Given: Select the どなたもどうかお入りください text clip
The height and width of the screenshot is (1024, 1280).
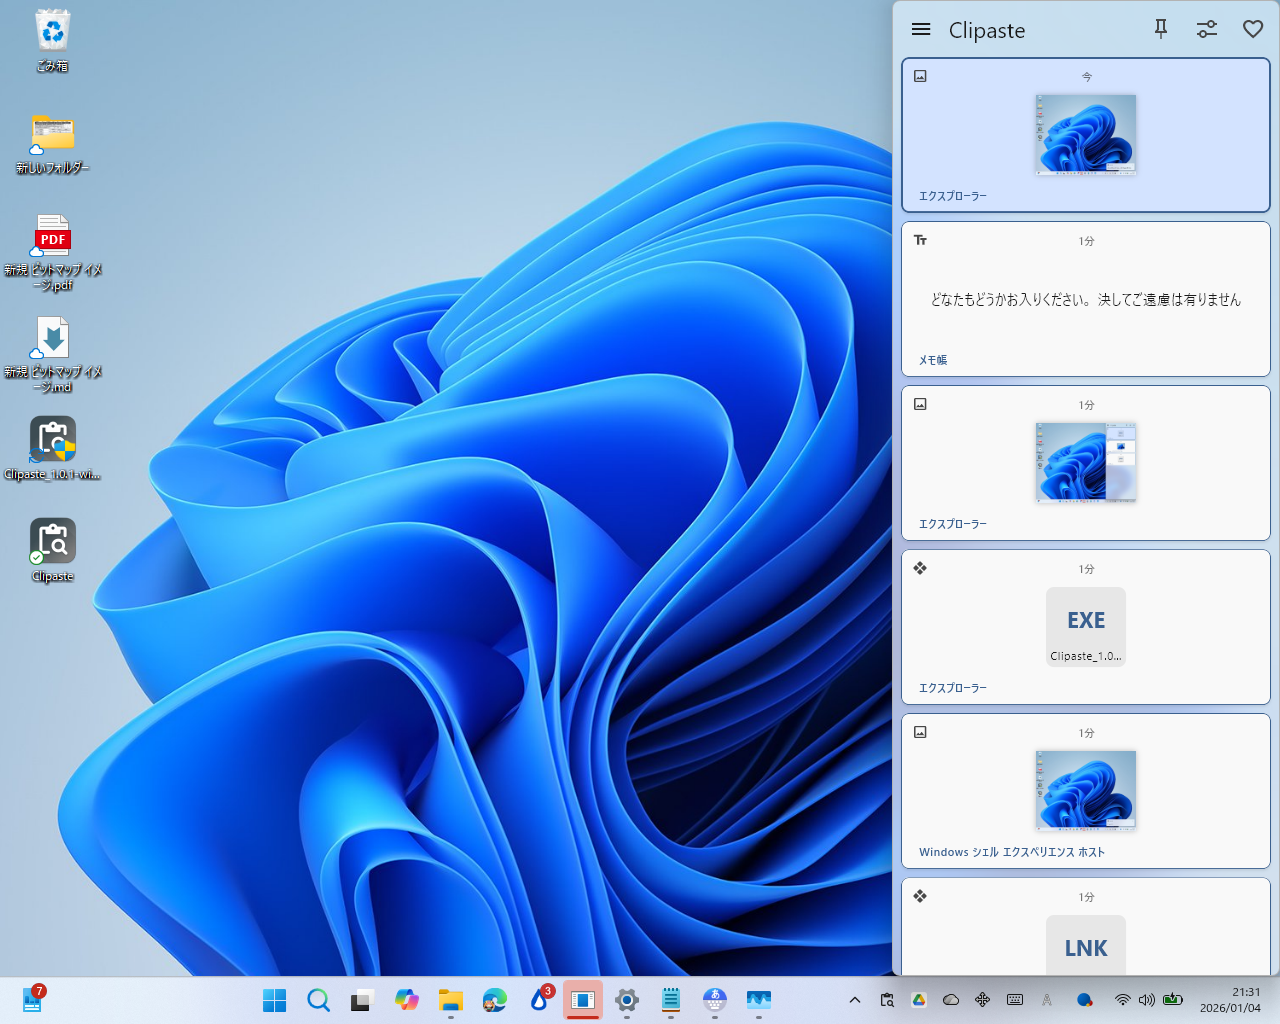Looking at the screenshot, I should click(1086, 299).
